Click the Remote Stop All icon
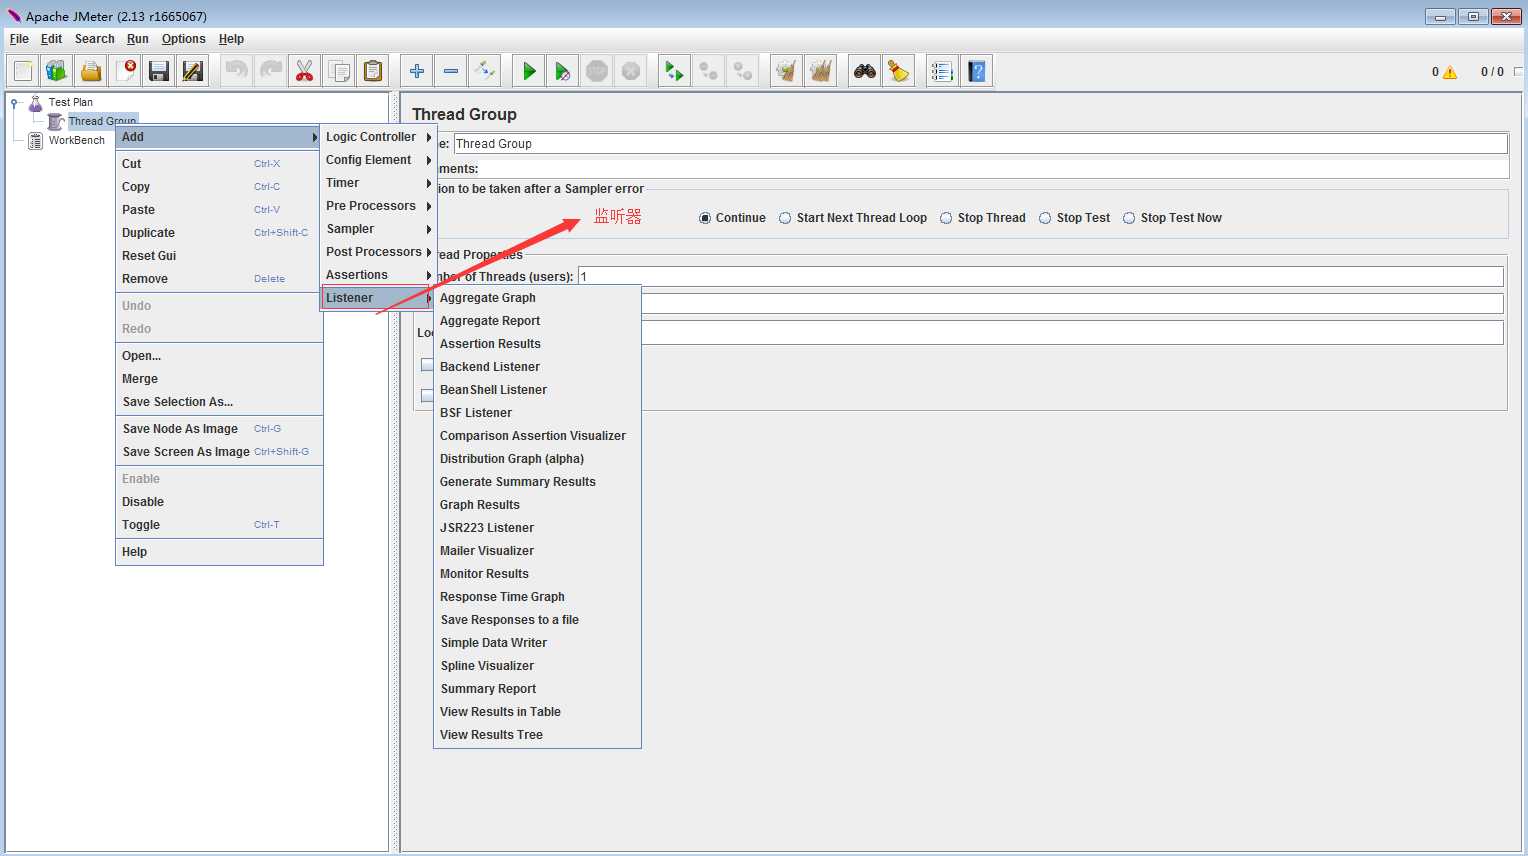Image resolution: width=1528 pixels, height=856 pixels. click(x=709, y=71)
